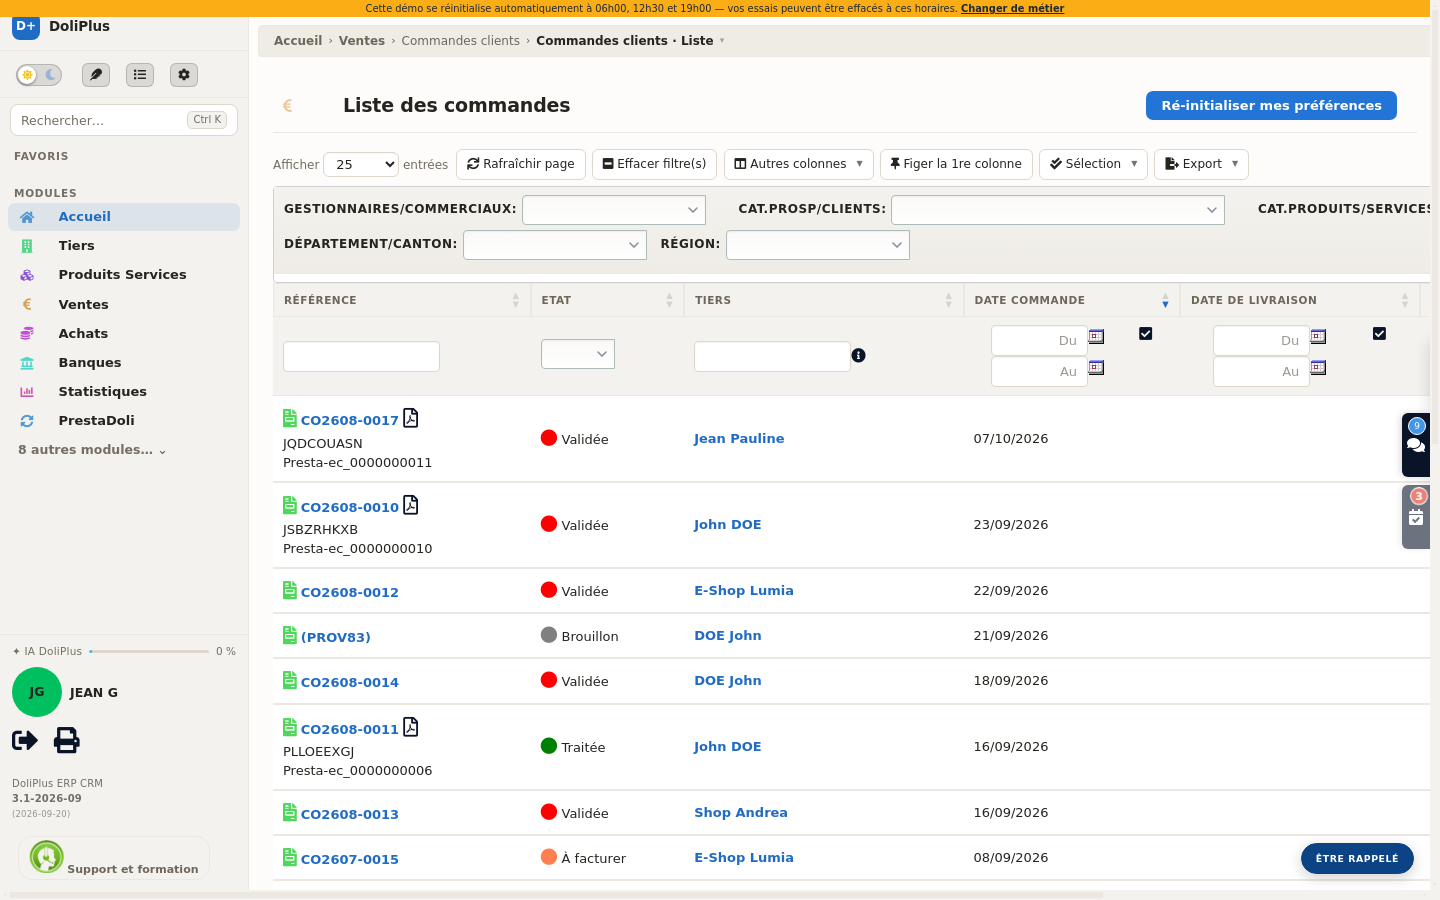The height and width of the screenshot is (900, 1440).
Task: Open calendar picker for Date commande Au
Action: click(x=1097, y=368)
